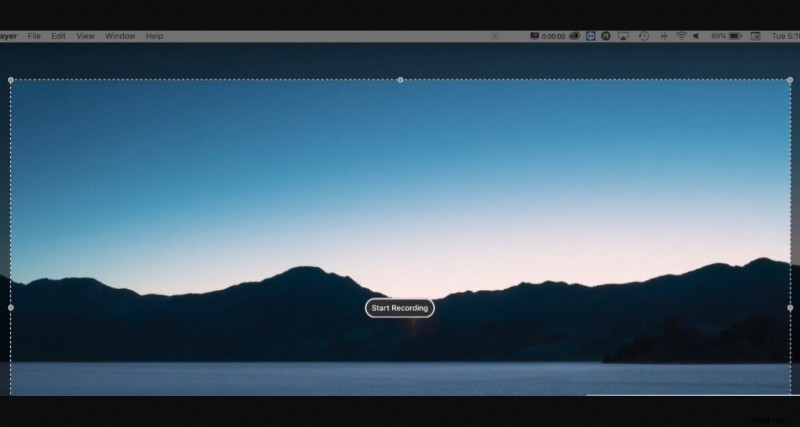Click the top-center selection resize handle
The width and height of the screenshot is (800, 427).
[x=400, y=80]
